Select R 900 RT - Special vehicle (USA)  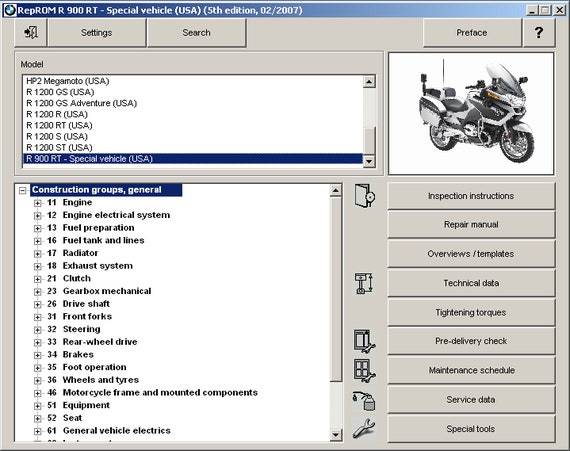193,159
